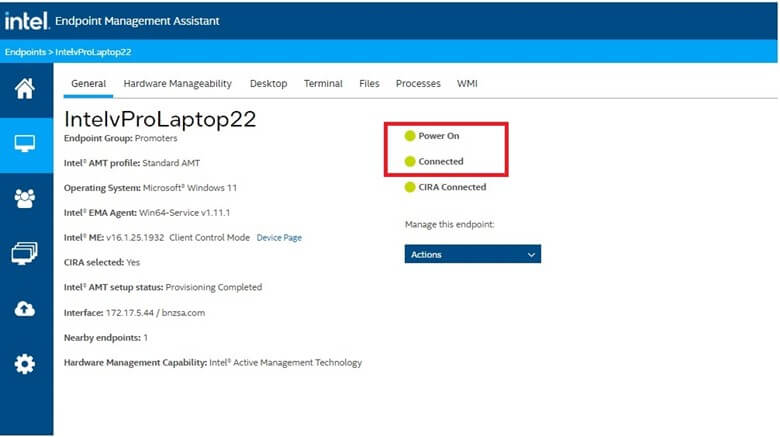Click the v16.1.25.1932 Intel ME version

coord(135,238)
